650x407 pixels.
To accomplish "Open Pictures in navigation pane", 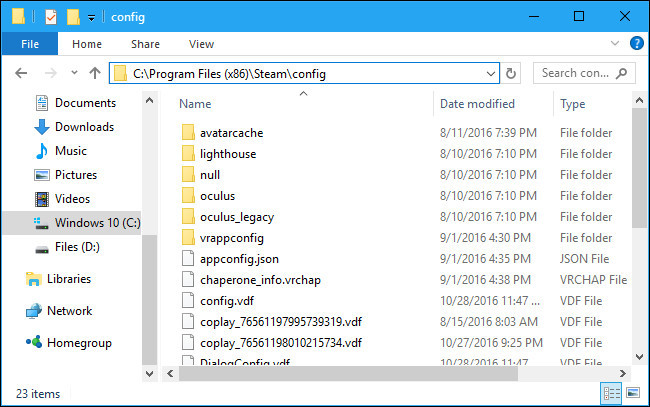I will click(76, 175).
